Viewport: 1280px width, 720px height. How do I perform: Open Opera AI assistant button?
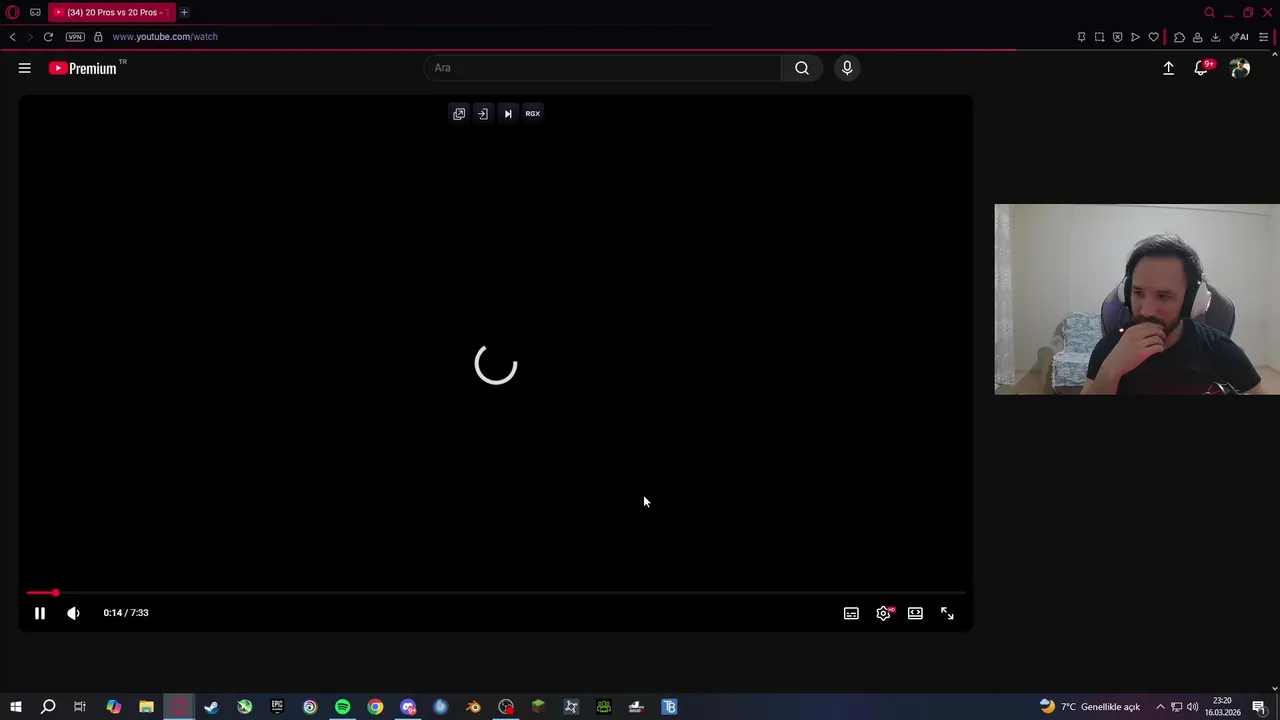coord(1240,37)
